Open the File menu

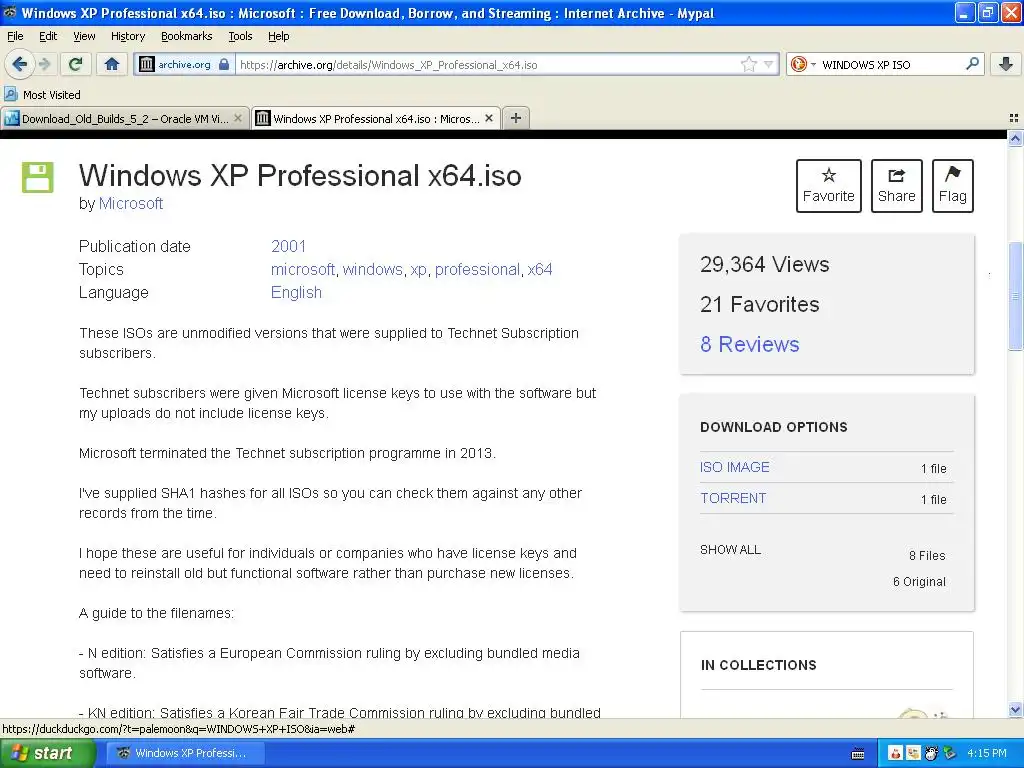point(15,36)
